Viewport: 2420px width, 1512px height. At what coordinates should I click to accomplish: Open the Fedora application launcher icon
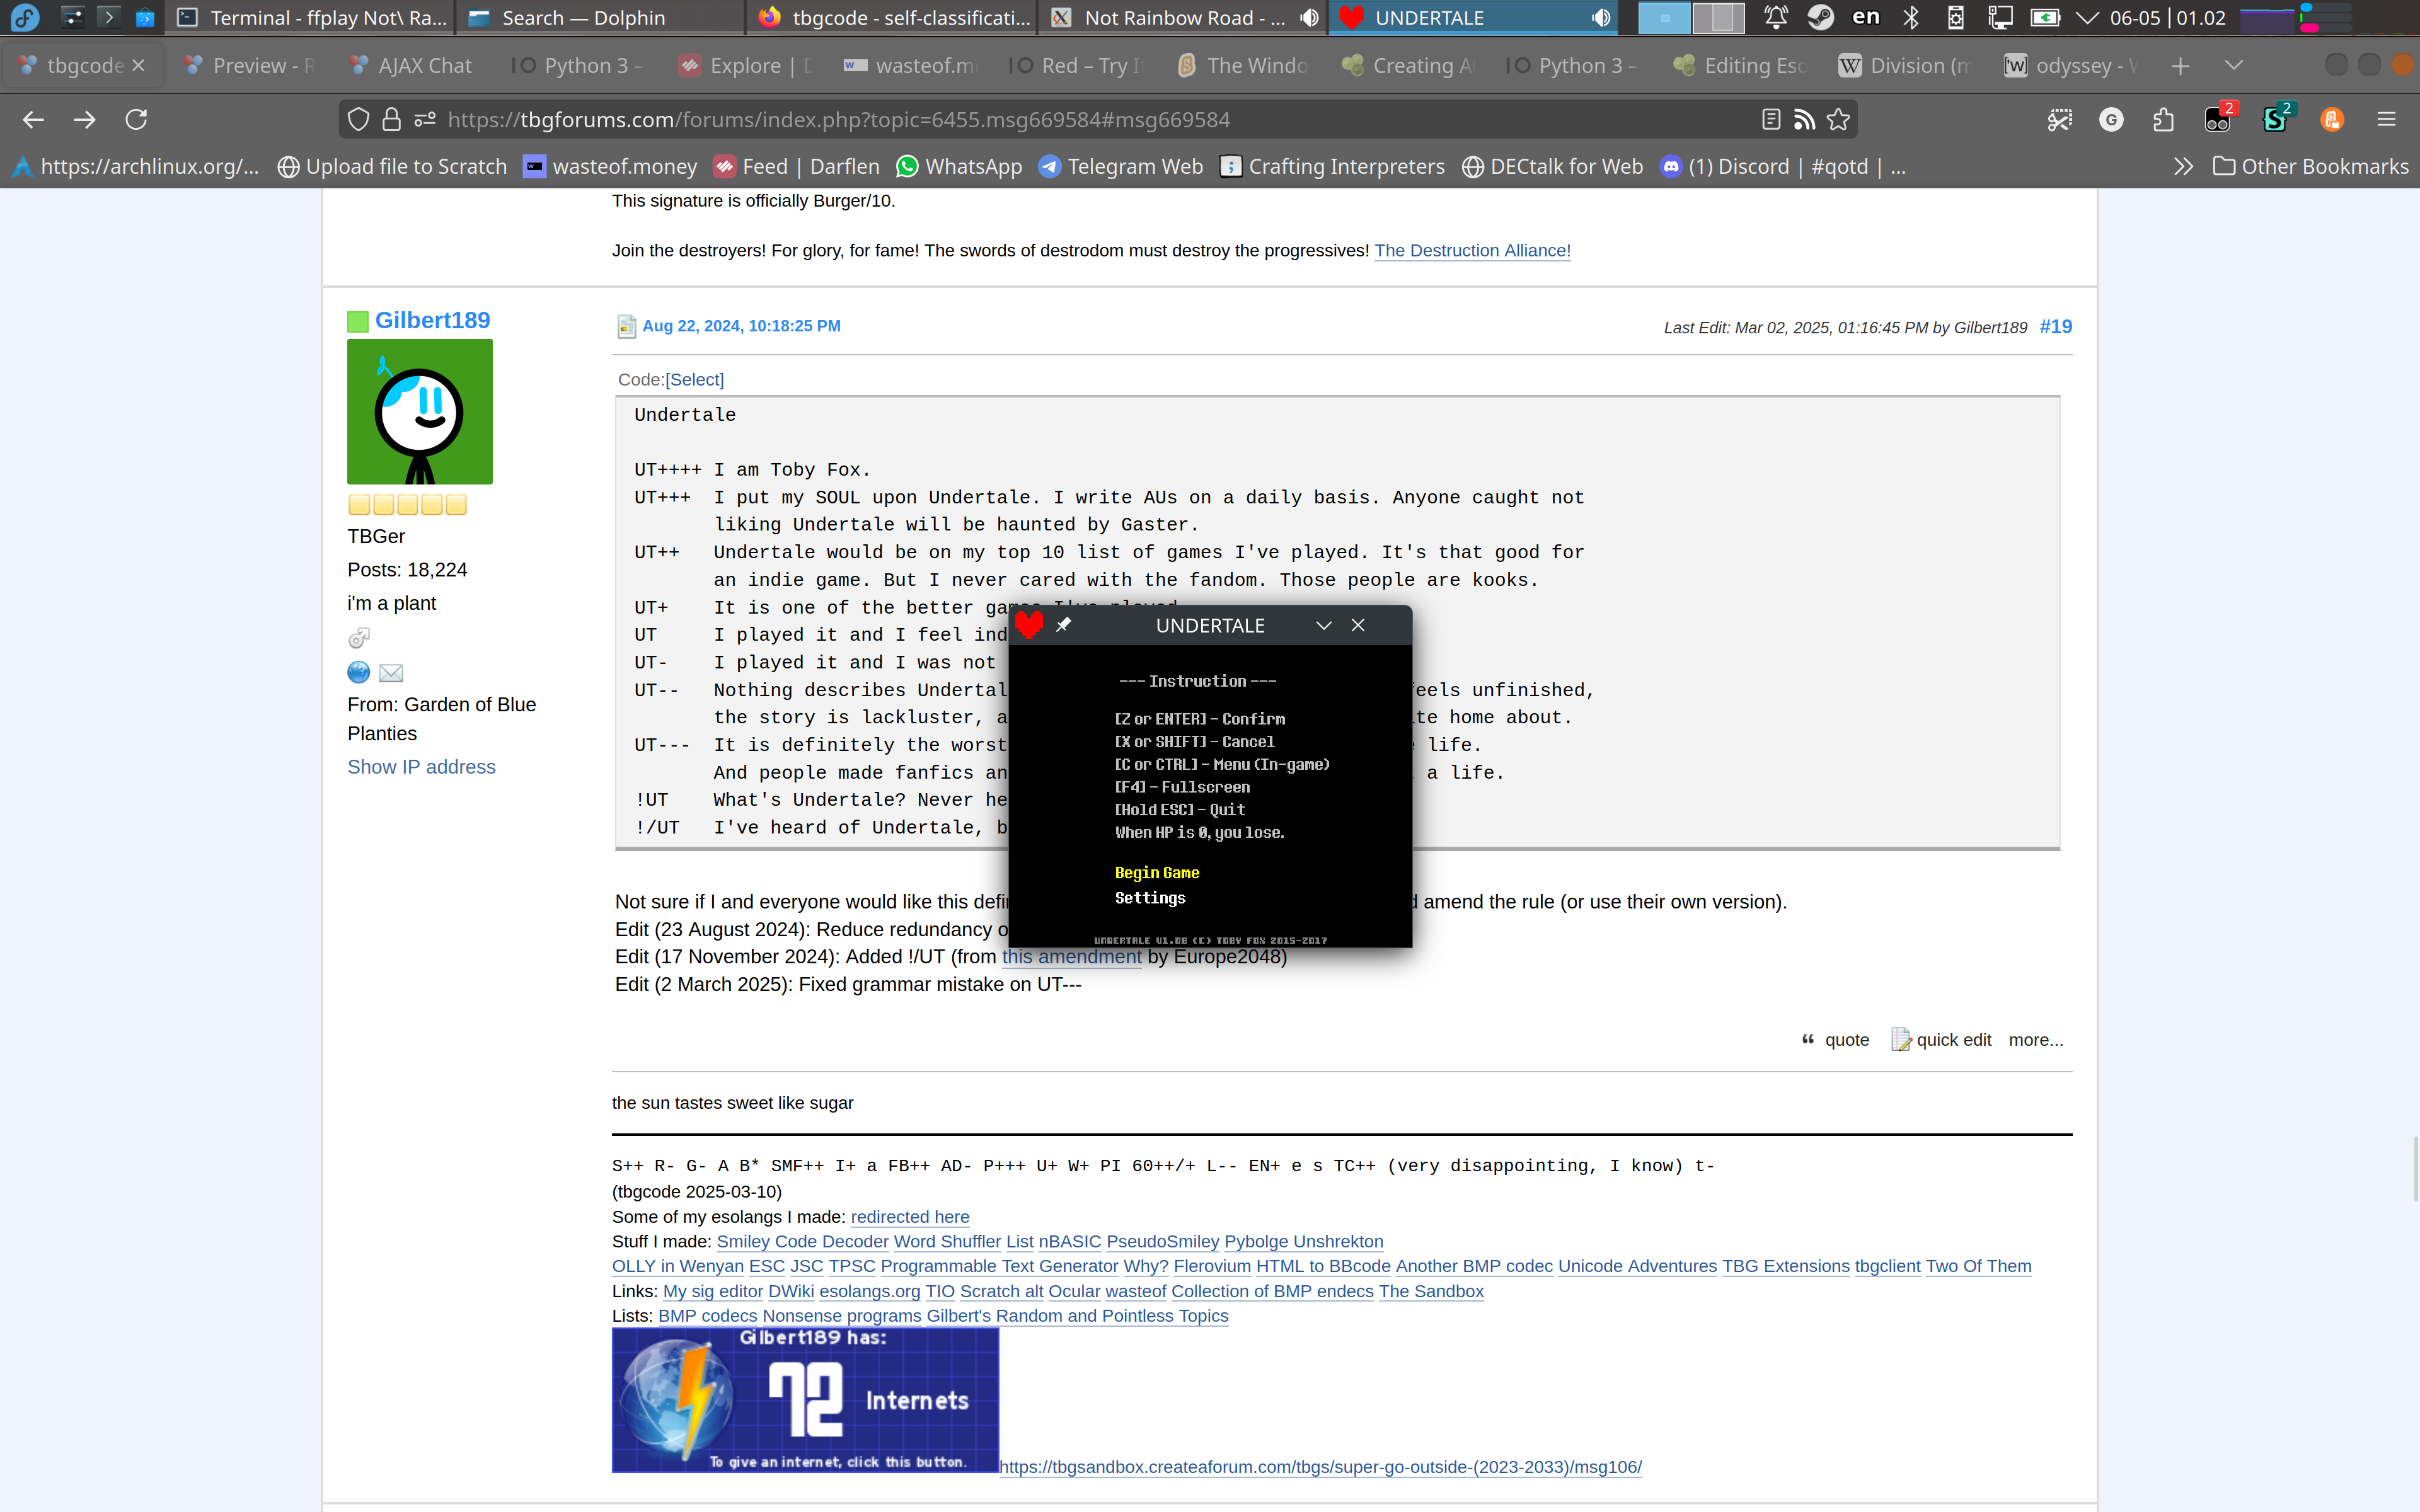point(24,17)
